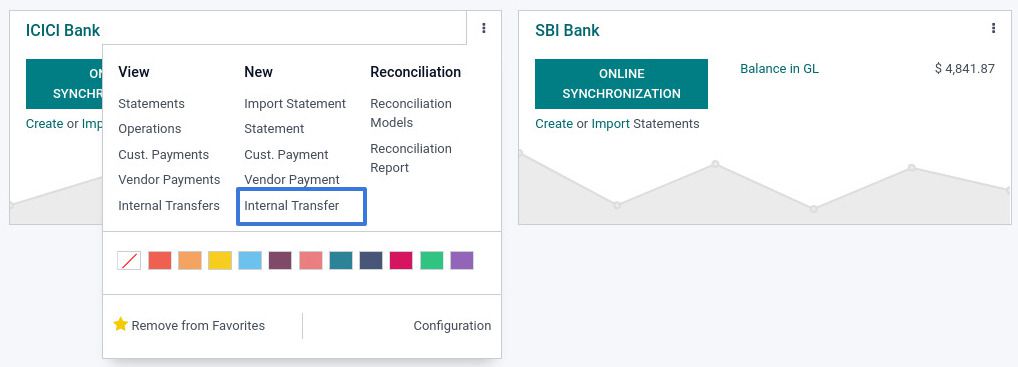Pick the yellow color swatch

(220, 260)
